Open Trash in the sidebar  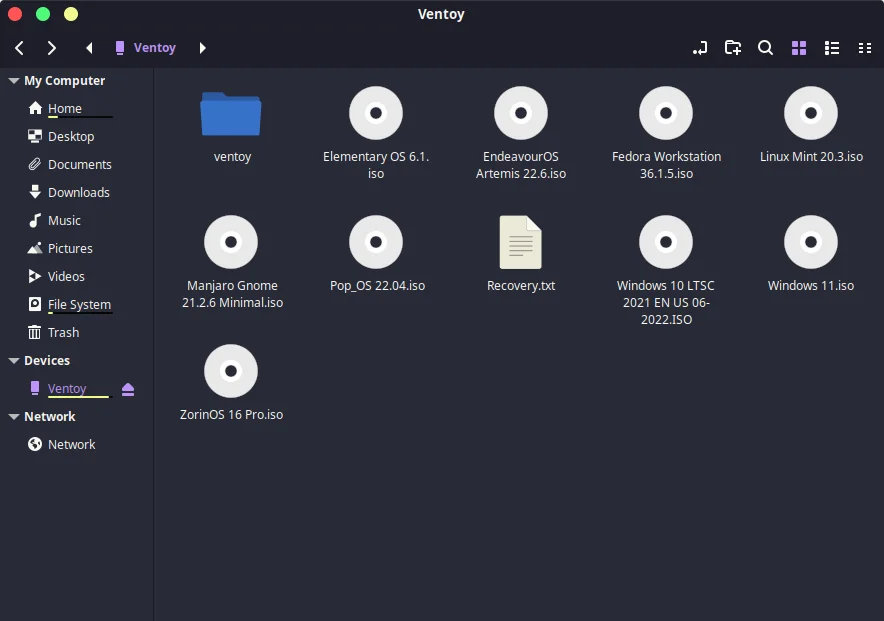click(63, 332)
